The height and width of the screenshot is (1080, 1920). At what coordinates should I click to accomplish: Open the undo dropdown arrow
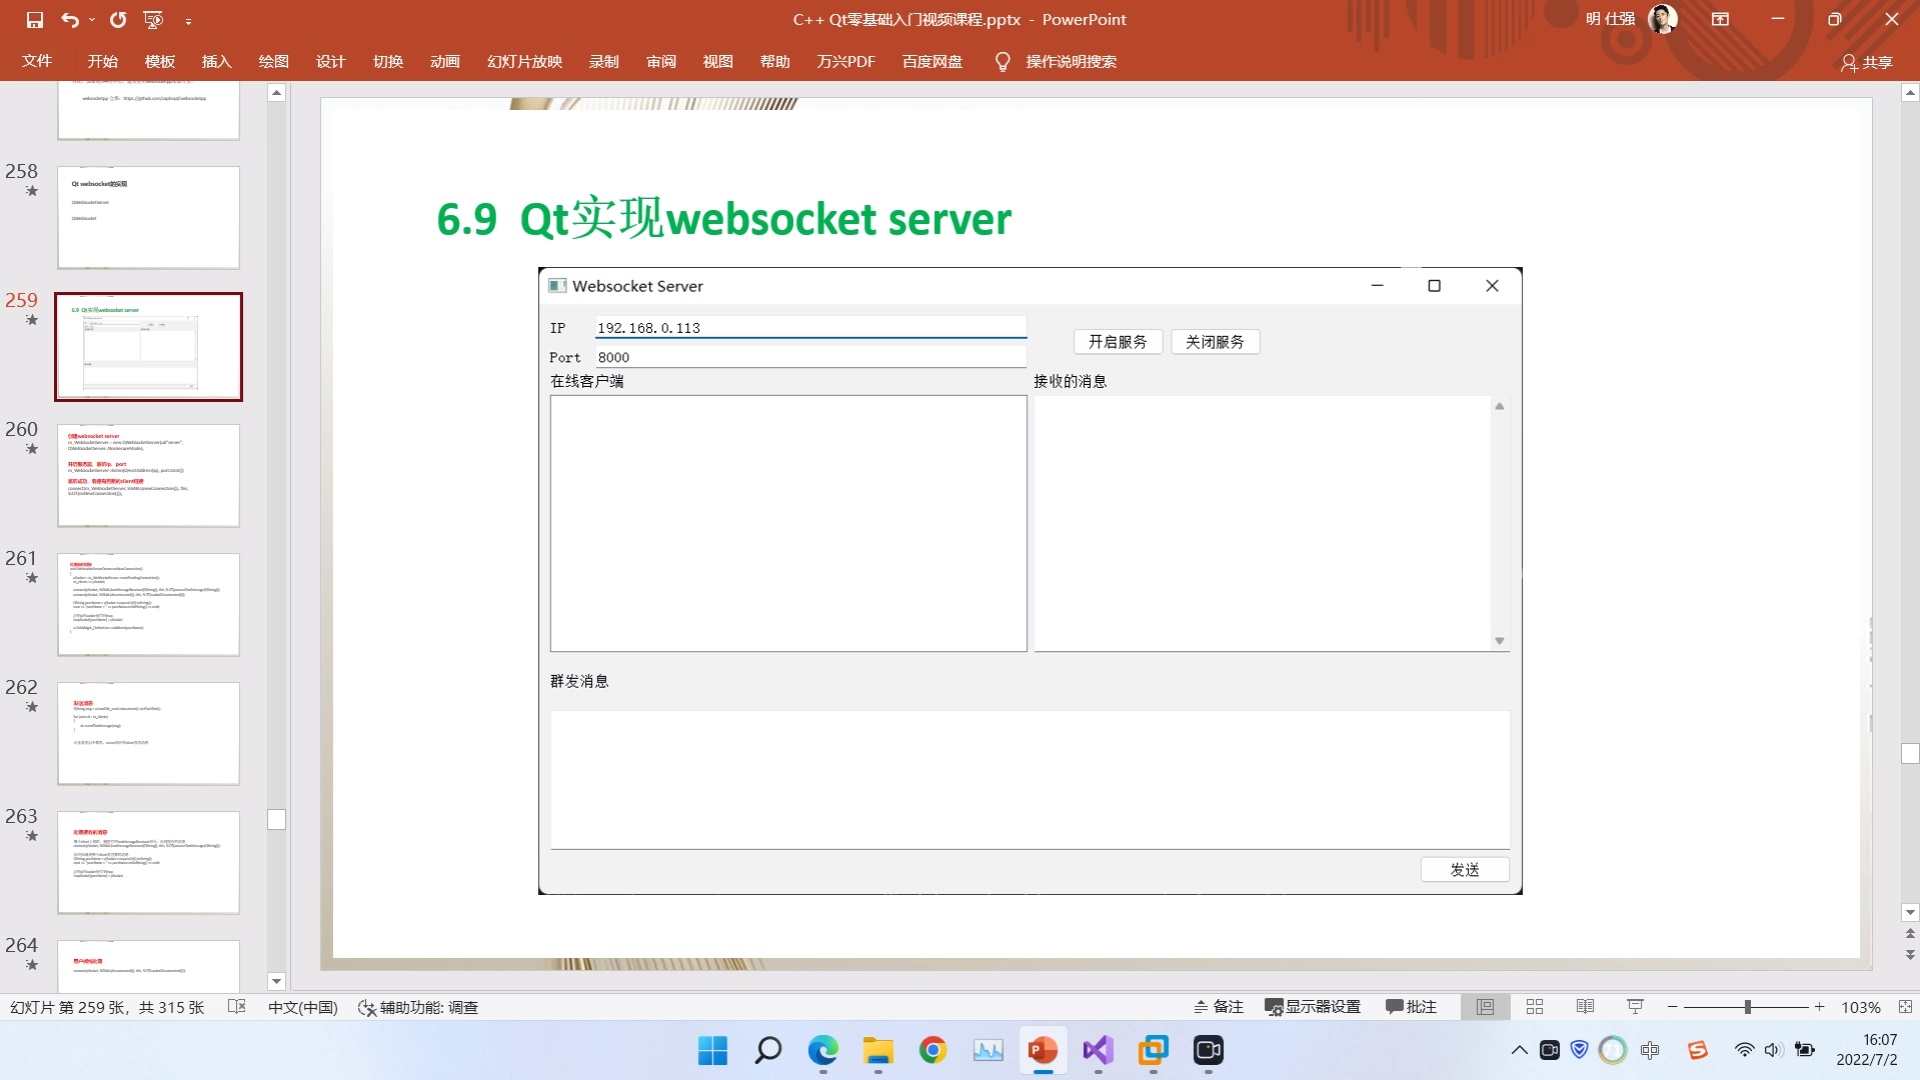pyautogui.click(x=90, y=19)
